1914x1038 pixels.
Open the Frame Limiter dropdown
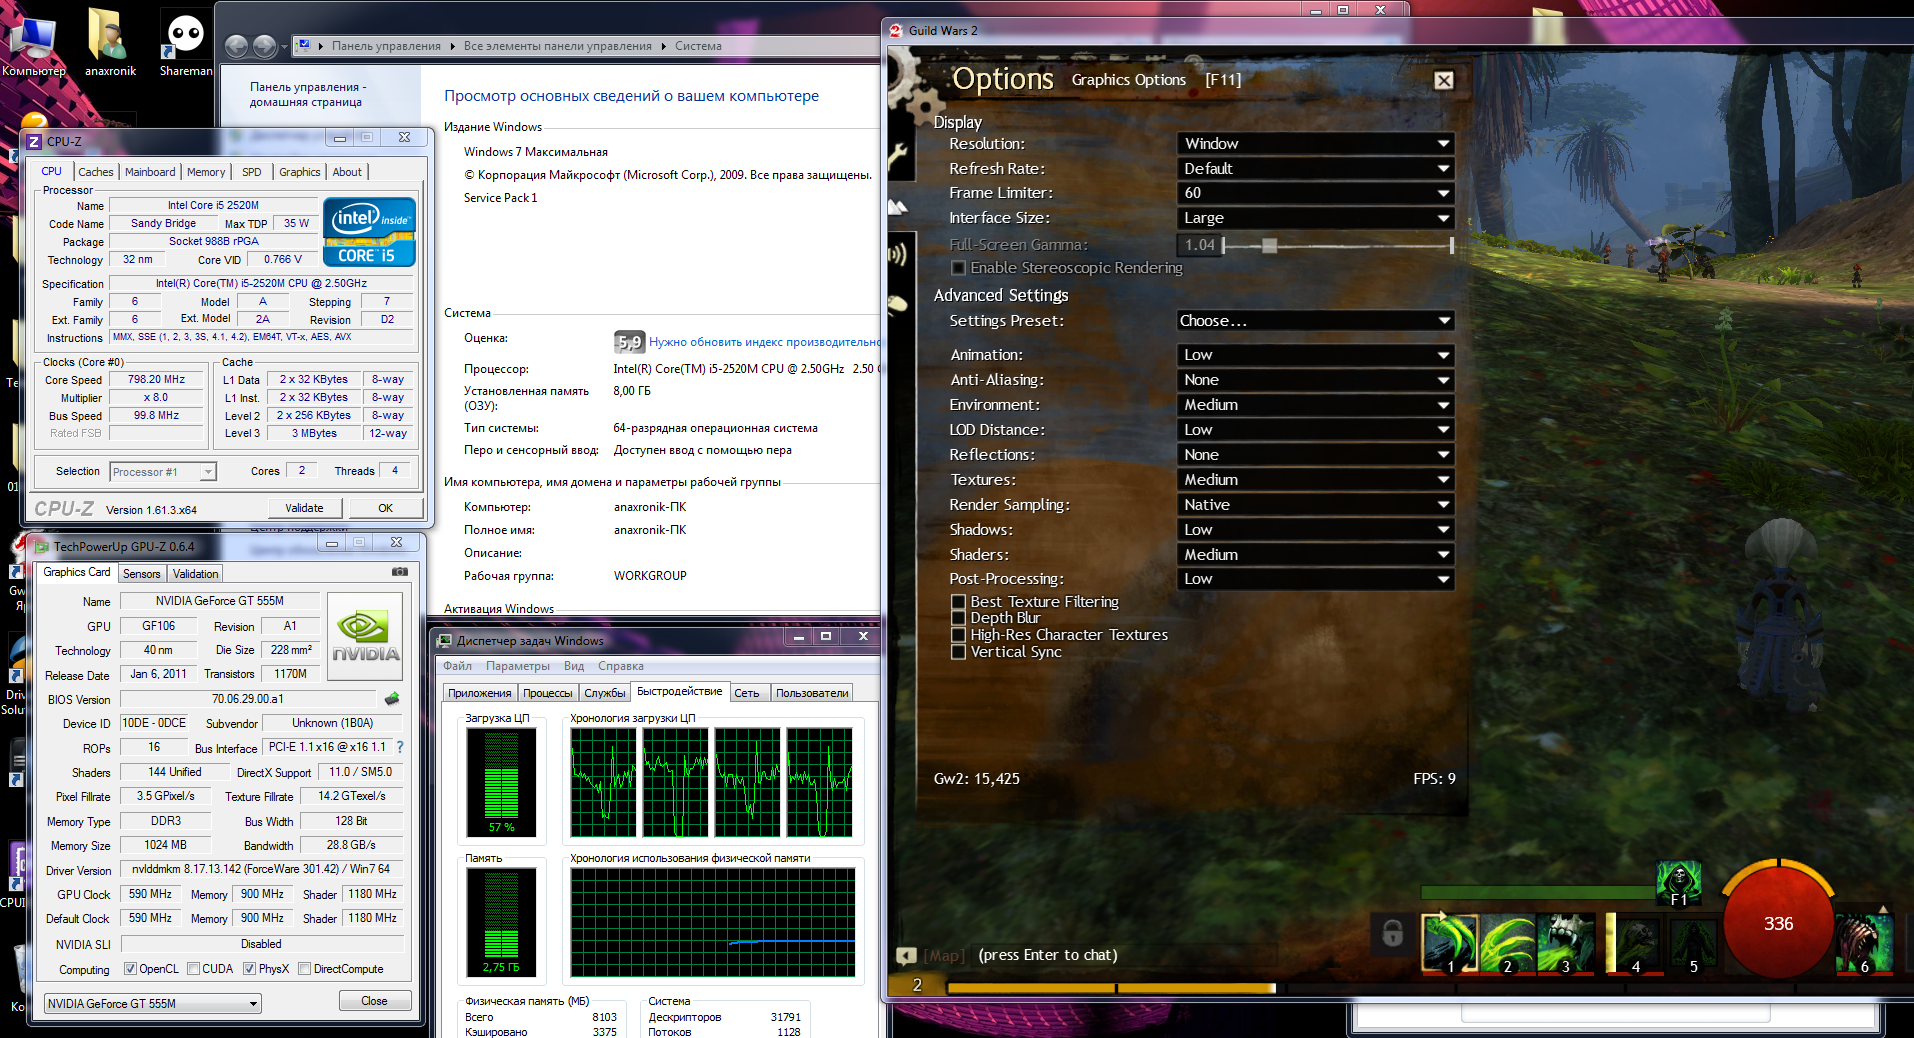1316,193
